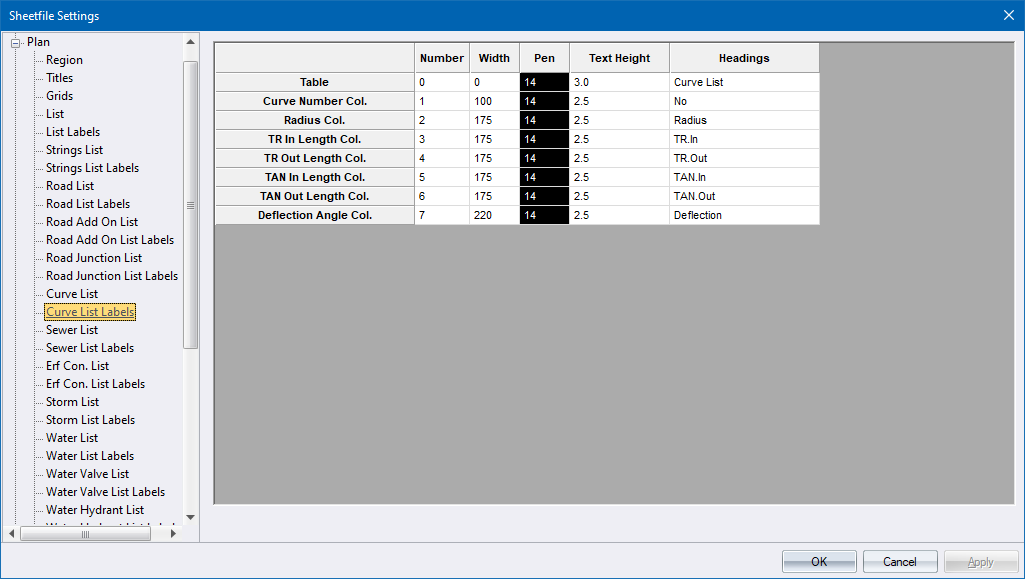The width and height of the screenshot is (1025, 579).
Task: Click the Pen swatch for Radius Col.
Action: [x=543, y=119]
